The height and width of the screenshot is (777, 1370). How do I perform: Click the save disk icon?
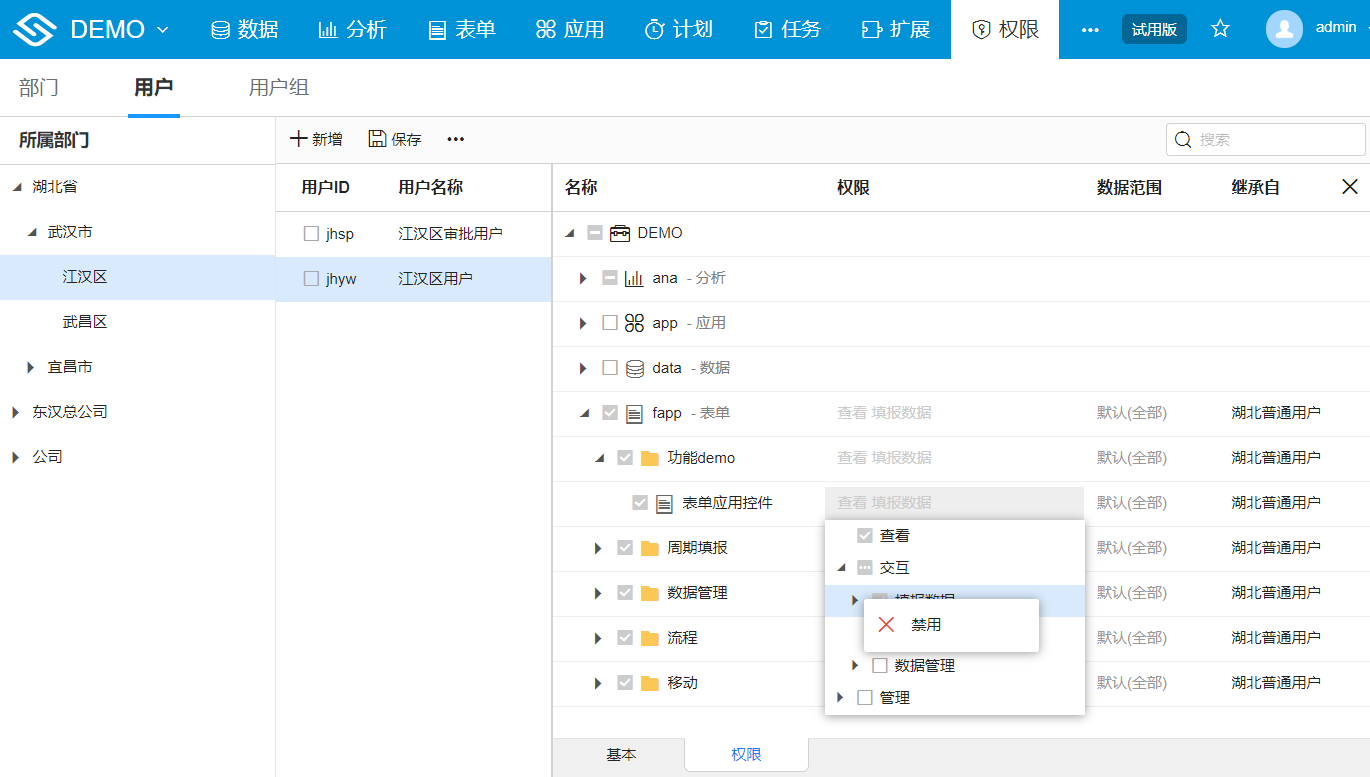[377, 139]
